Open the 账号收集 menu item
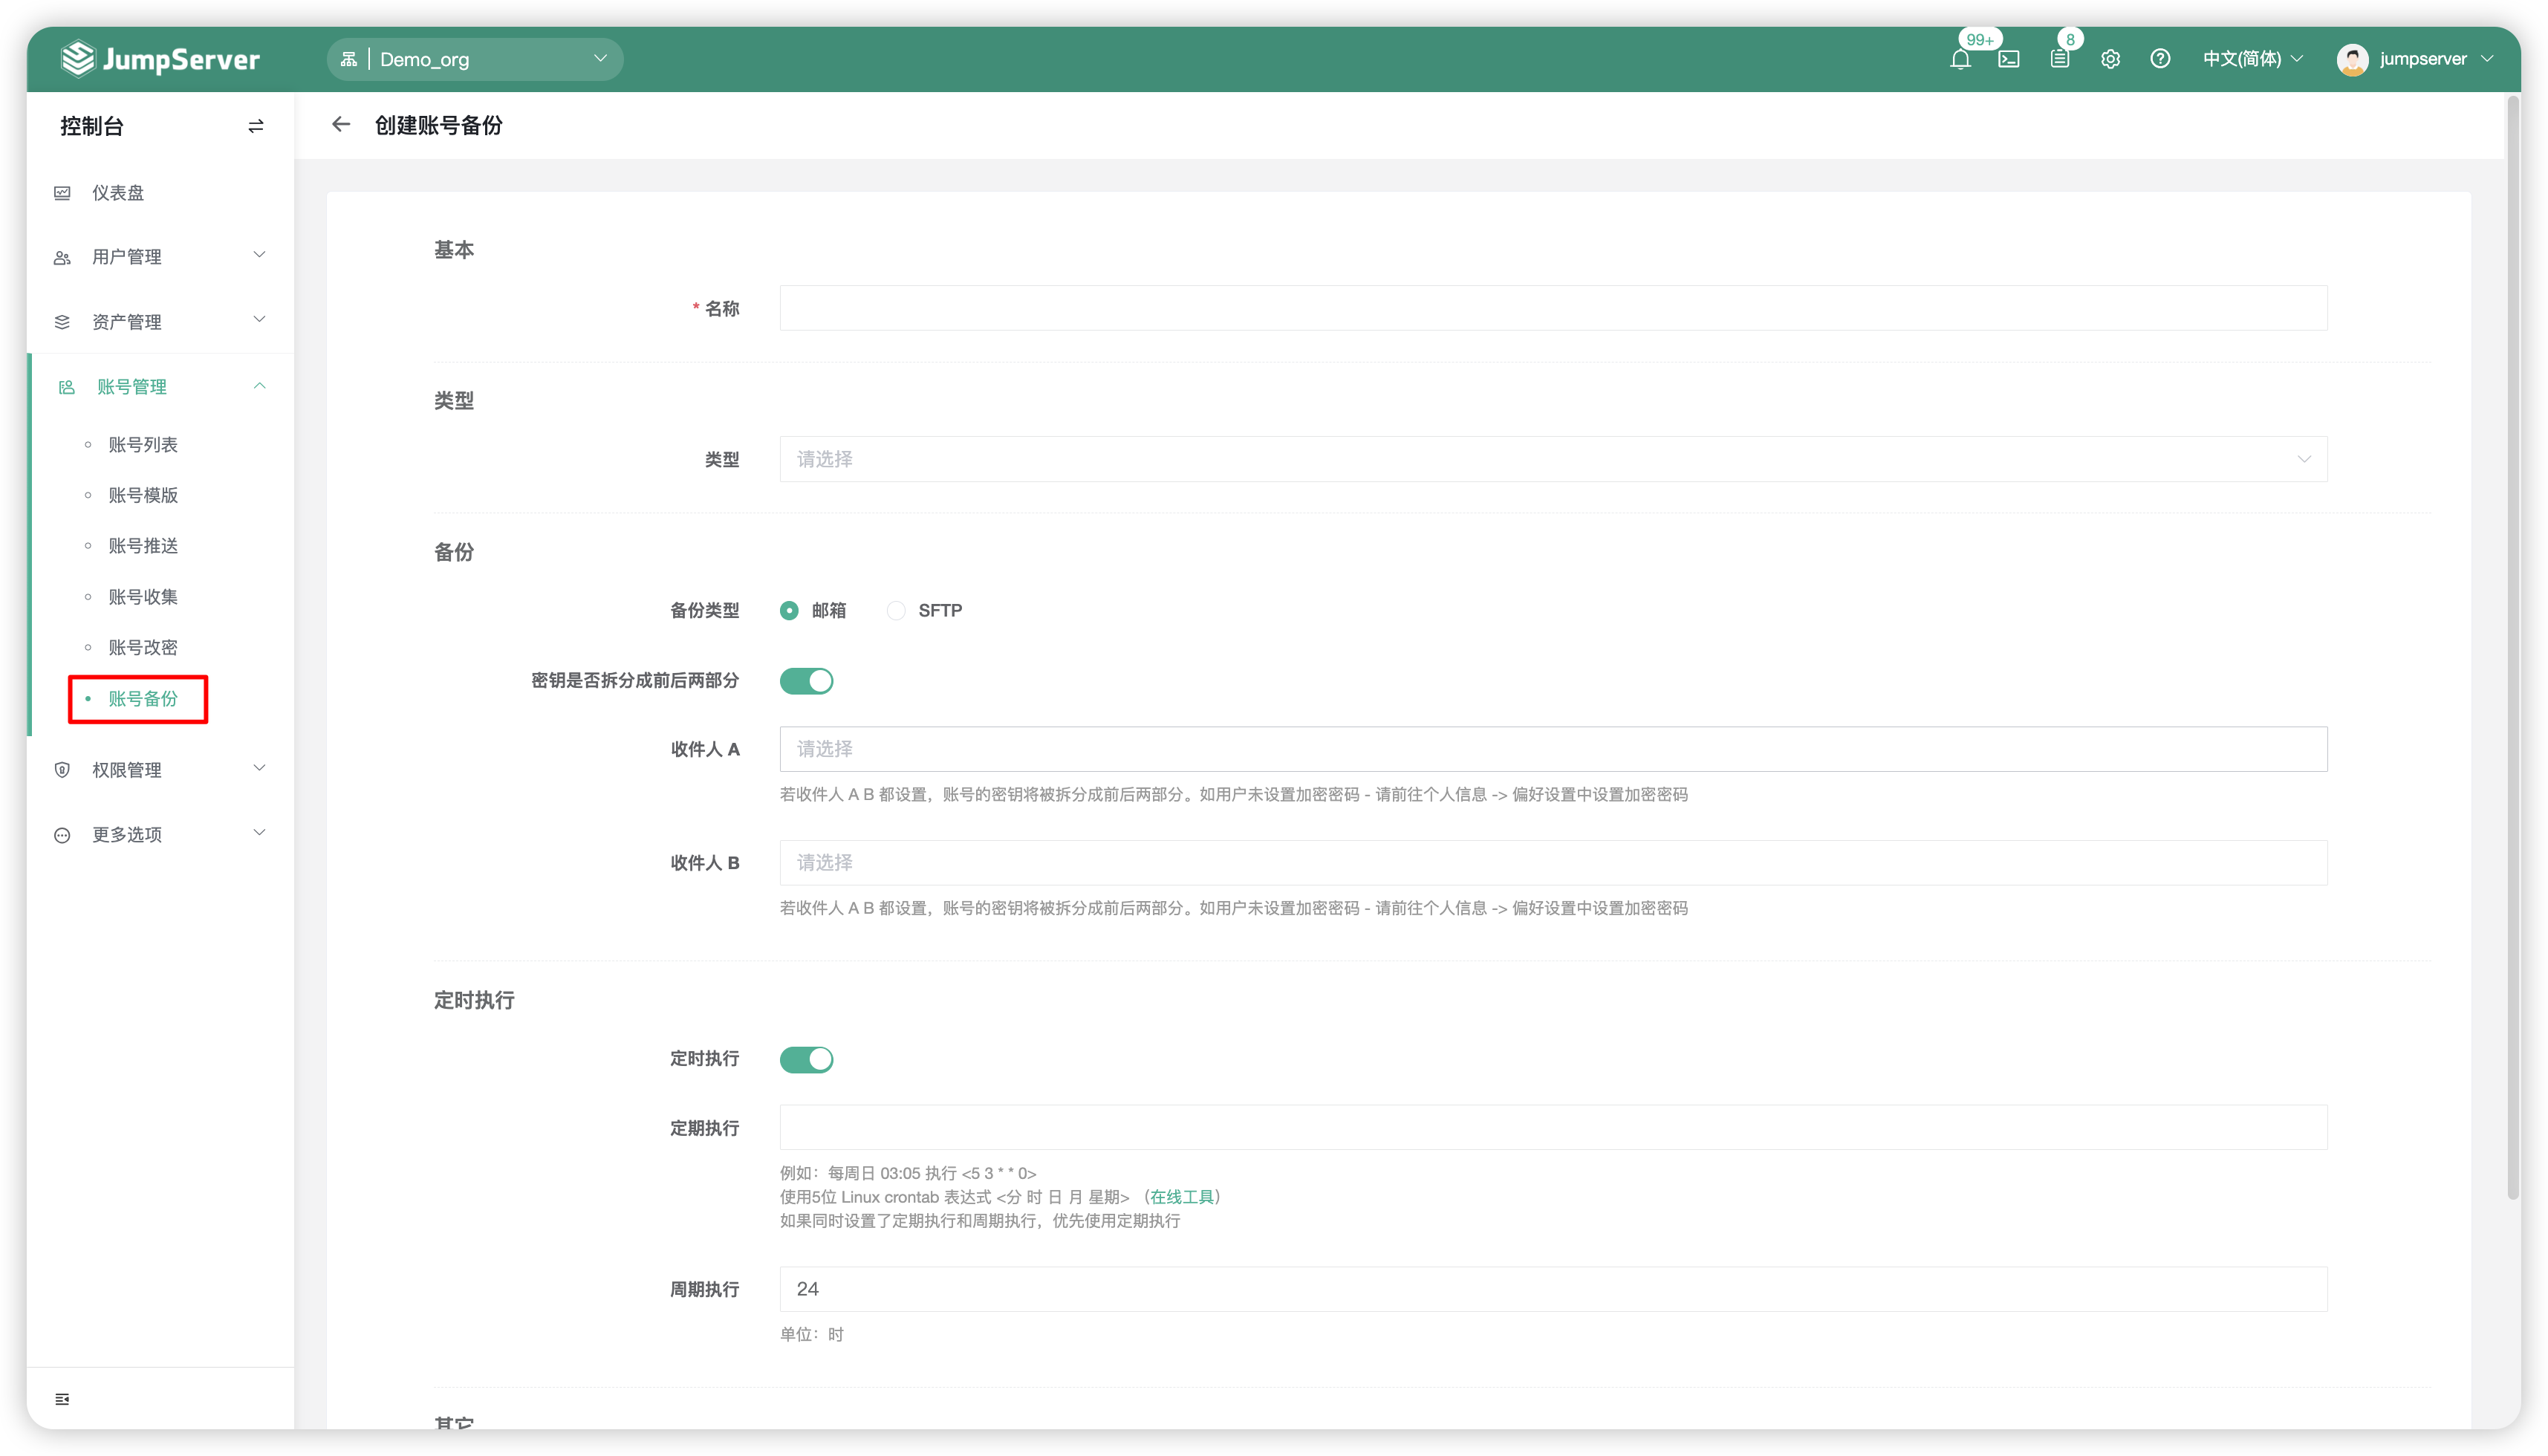 (143, 597)
